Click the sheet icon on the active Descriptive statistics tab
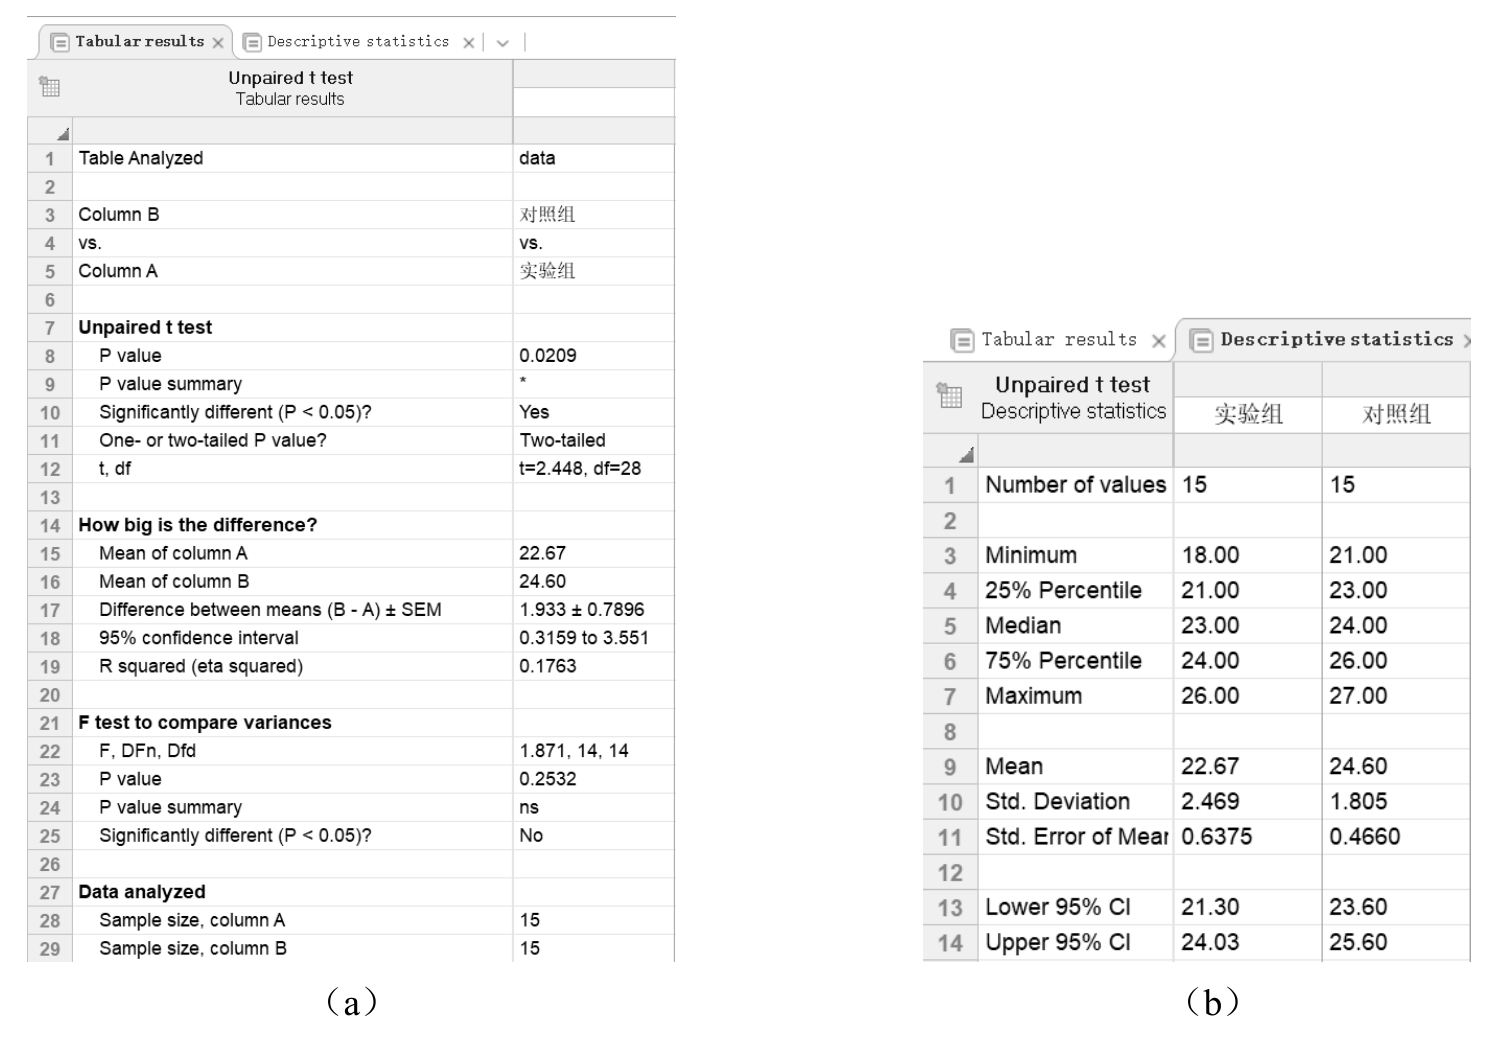 click(x=1201, y=340)
